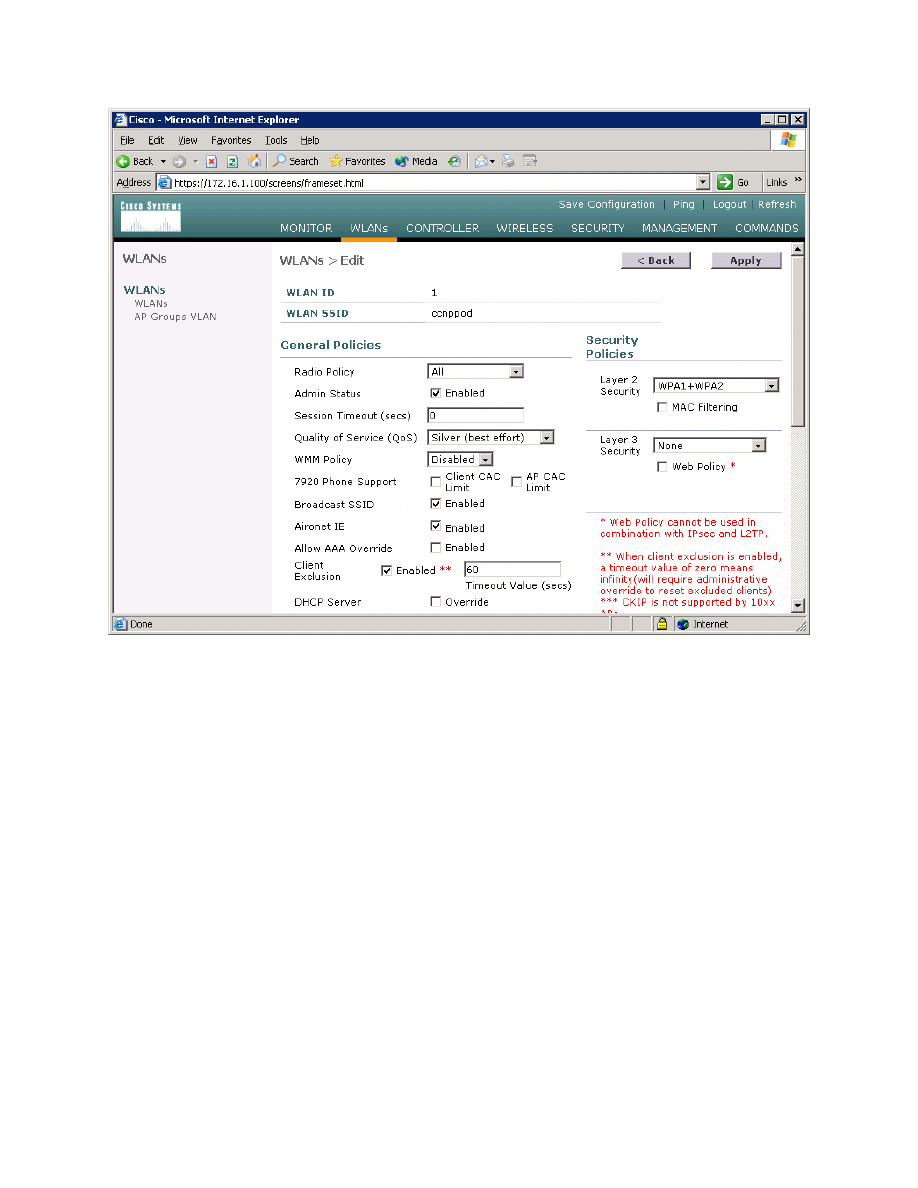Click the page vertical scrollbar down arrow
This screenshot has height=1188, width=918.
pyautogui.click(x=797, y=605)
